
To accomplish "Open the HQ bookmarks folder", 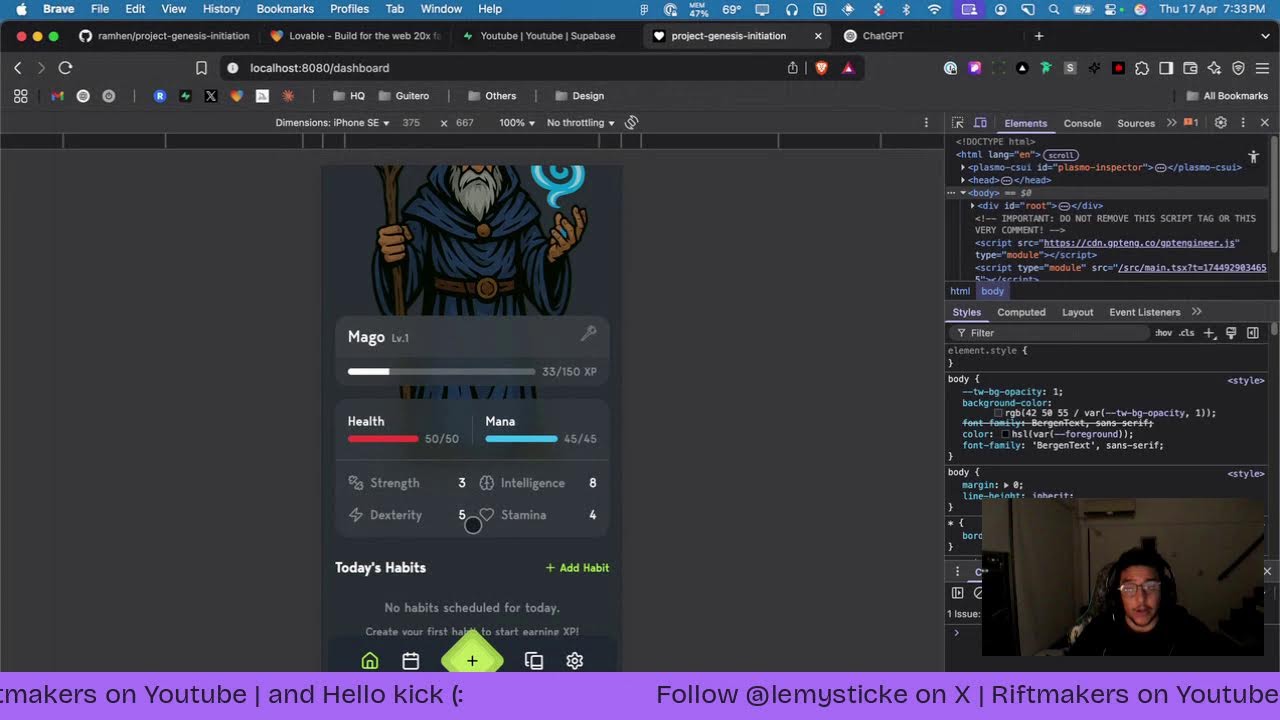I will click(x=349, y=96).
